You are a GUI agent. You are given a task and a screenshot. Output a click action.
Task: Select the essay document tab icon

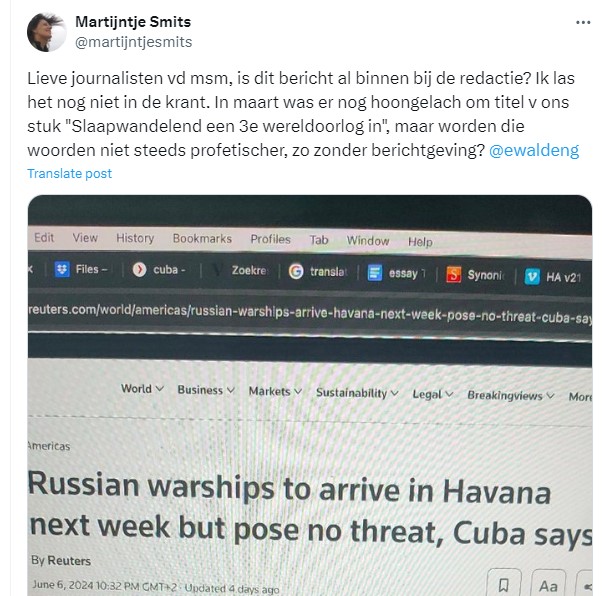click(x=375, y=273)
